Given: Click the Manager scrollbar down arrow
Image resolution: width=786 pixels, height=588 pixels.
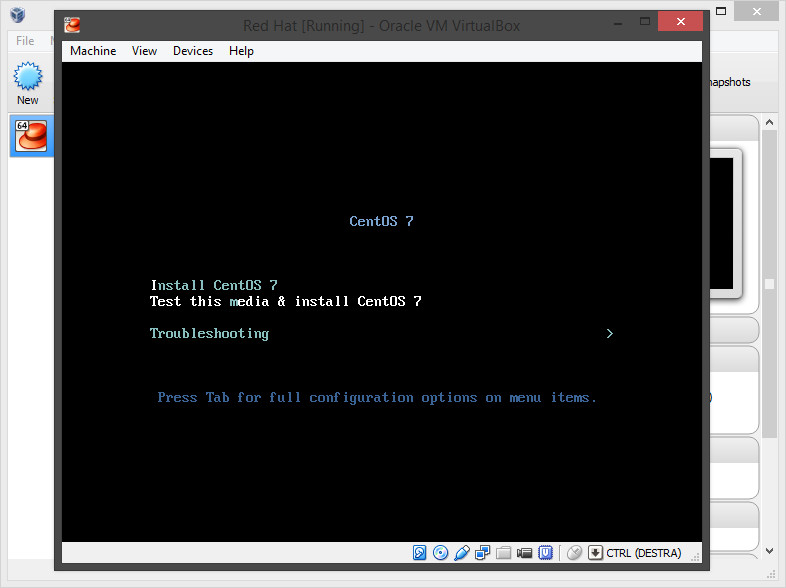Looking at the screenshot, I should click(769, 551).
